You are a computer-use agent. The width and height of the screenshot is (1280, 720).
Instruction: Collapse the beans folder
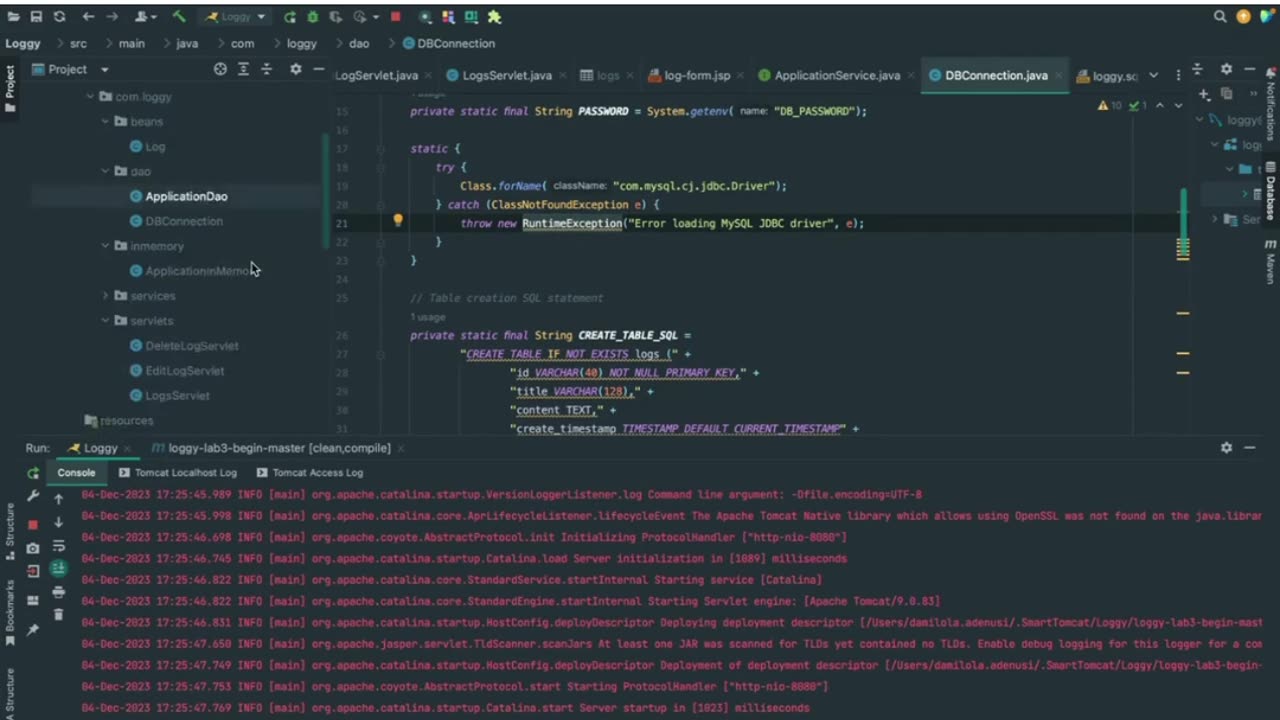click(106, 121)
